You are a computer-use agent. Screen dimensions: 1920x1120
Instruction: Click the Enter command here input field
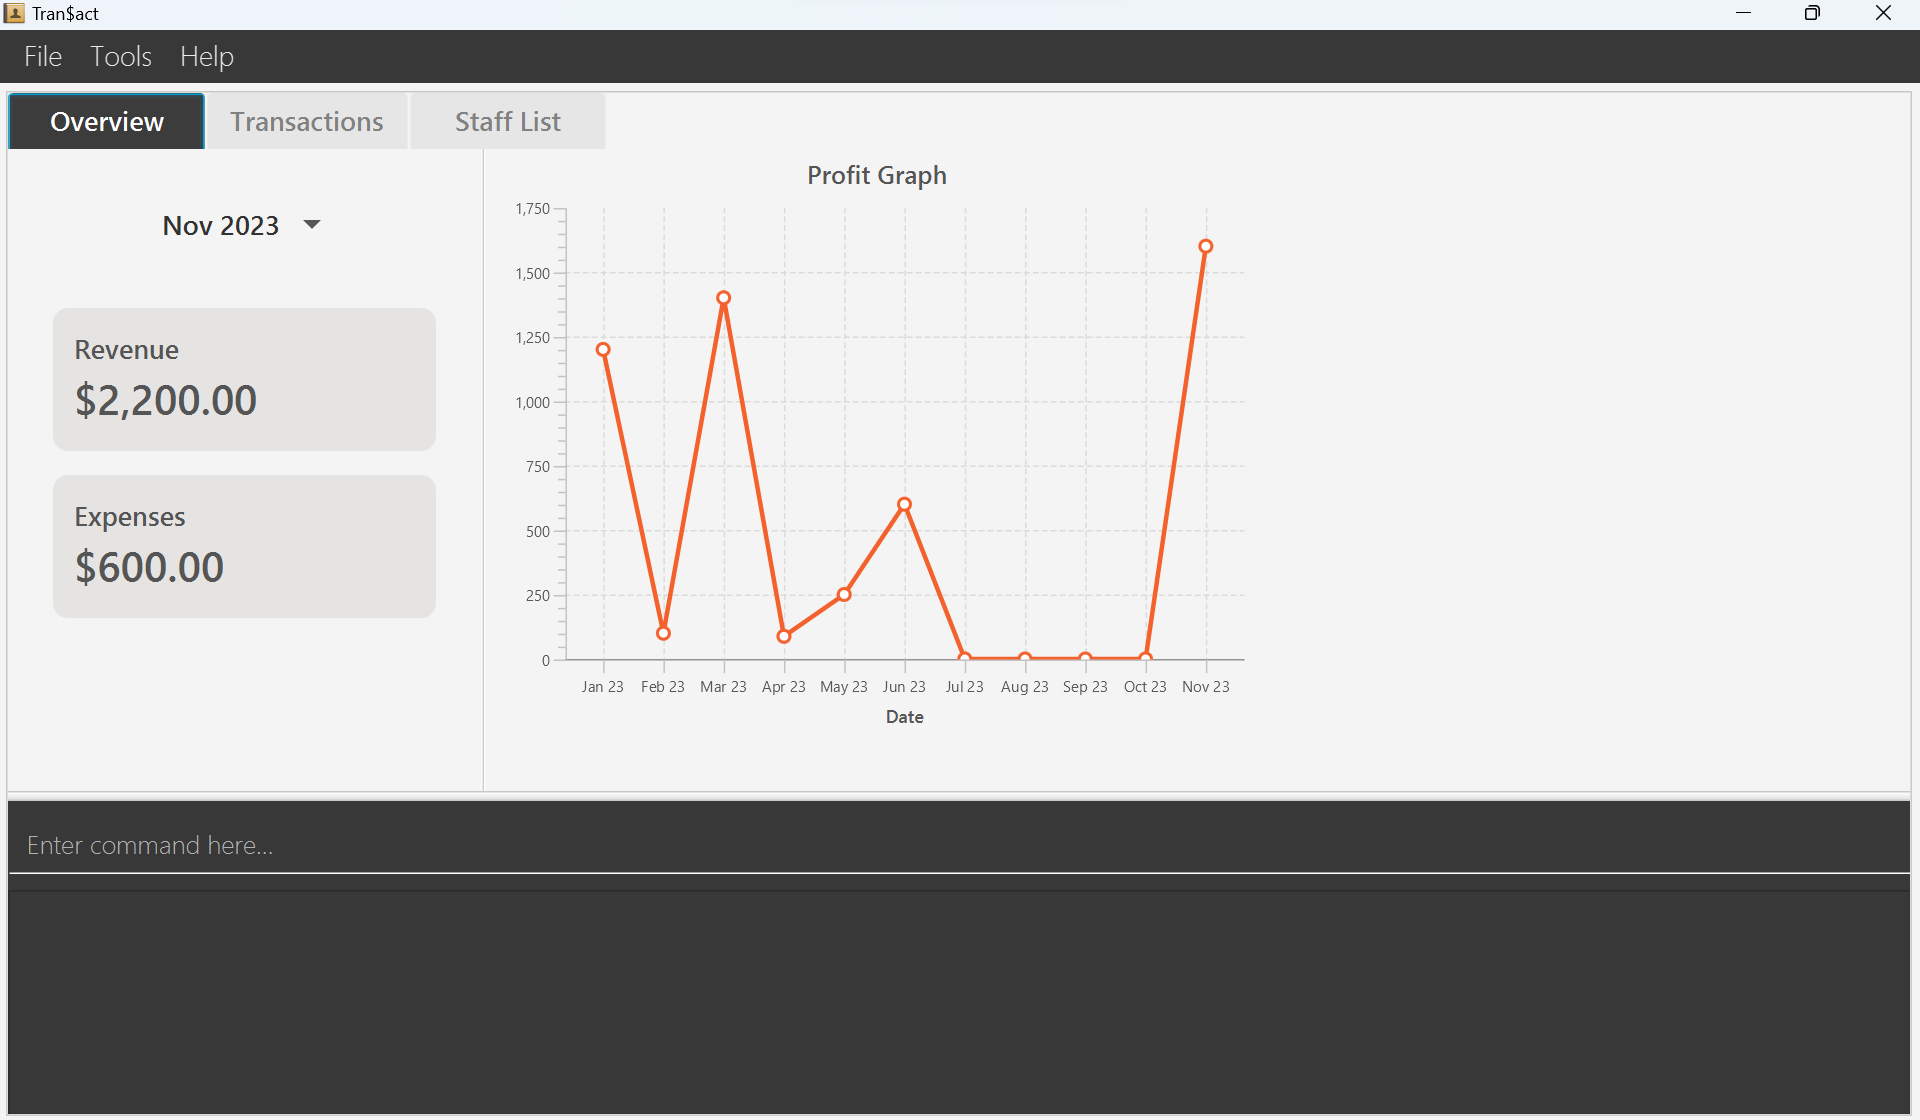point(958,846)
